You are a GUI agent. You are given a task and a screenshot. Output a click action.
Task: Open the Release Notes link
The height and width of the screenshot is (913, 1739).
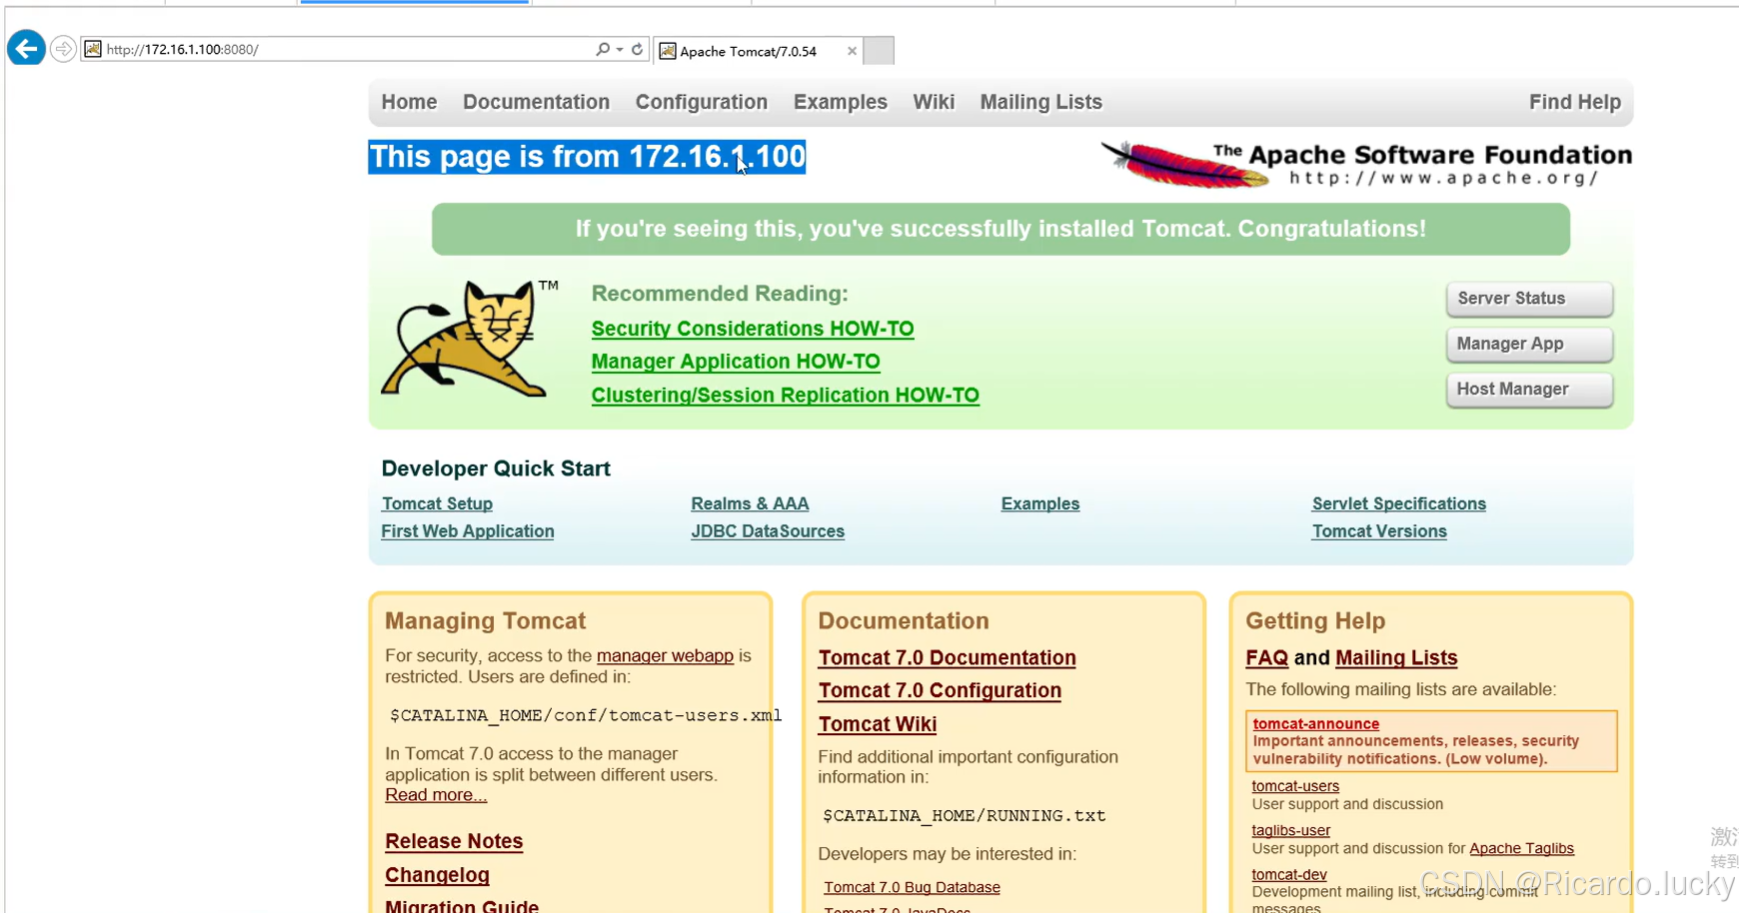click(x=454, y=841)
